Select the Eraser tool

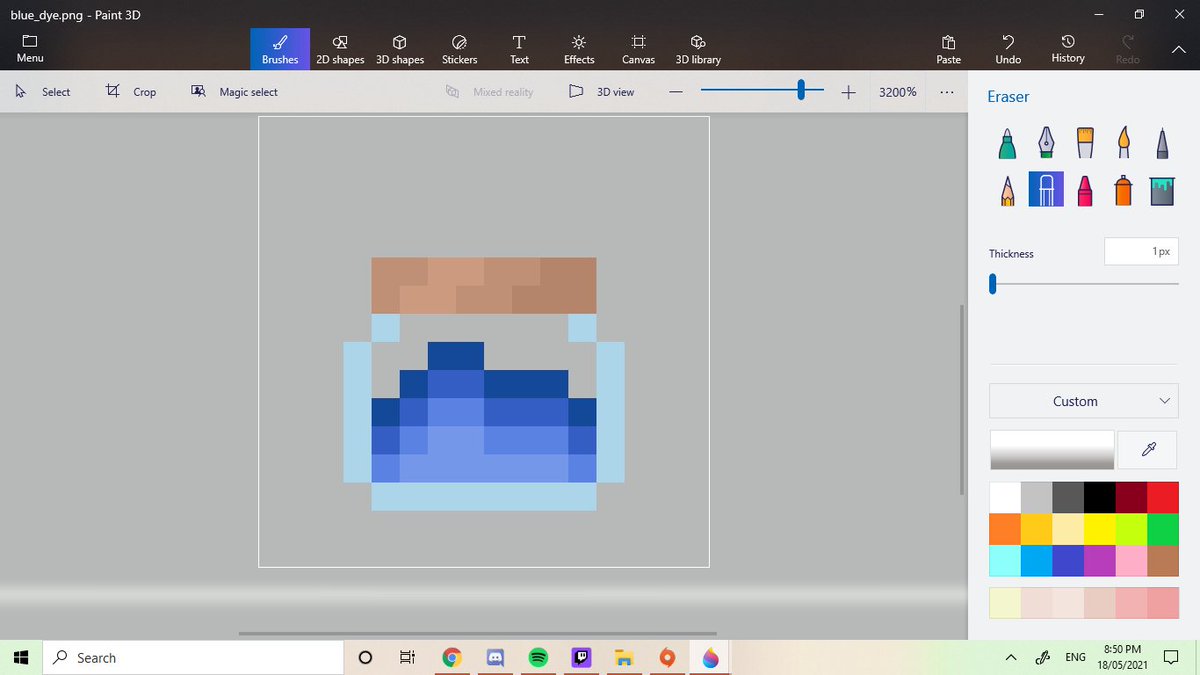click(1046, 189)
